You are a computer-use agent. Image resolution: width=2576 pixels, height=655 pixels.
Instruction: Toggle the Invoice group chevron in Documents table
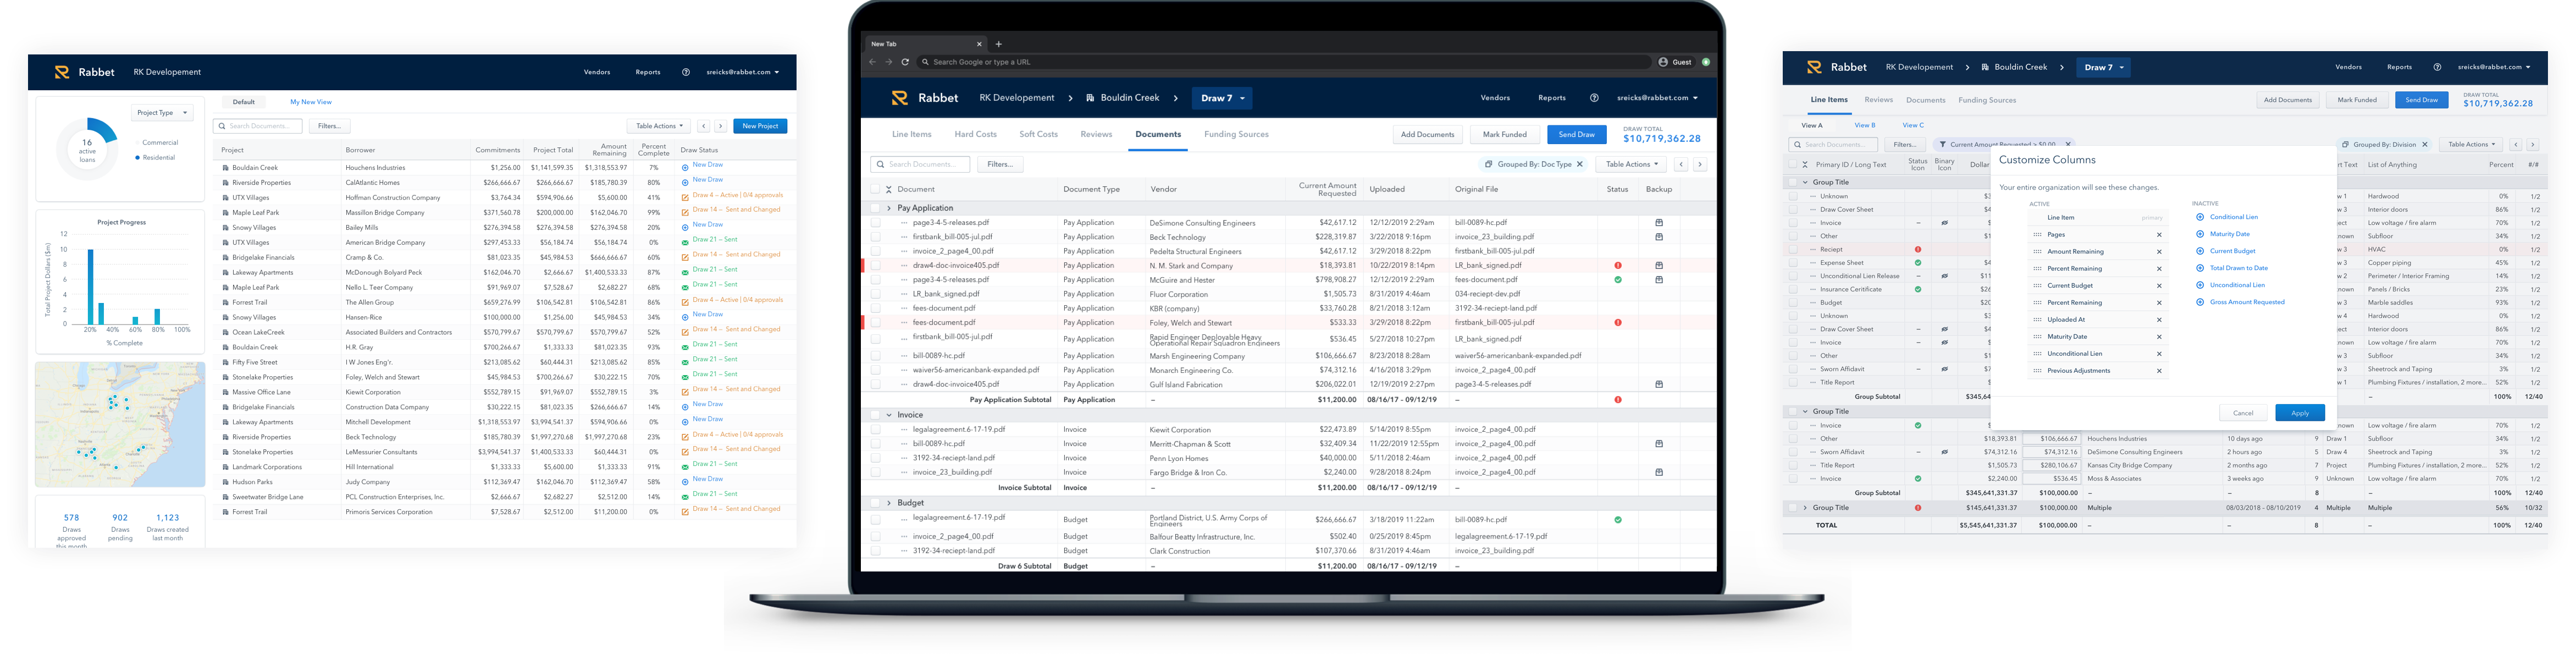[889, 415]
